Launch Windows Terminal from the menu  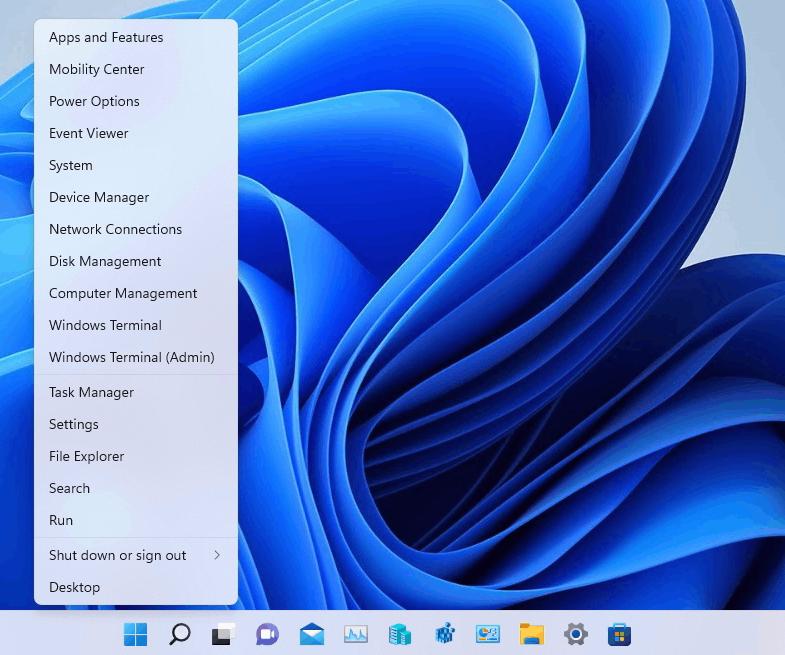coord(136,326)
